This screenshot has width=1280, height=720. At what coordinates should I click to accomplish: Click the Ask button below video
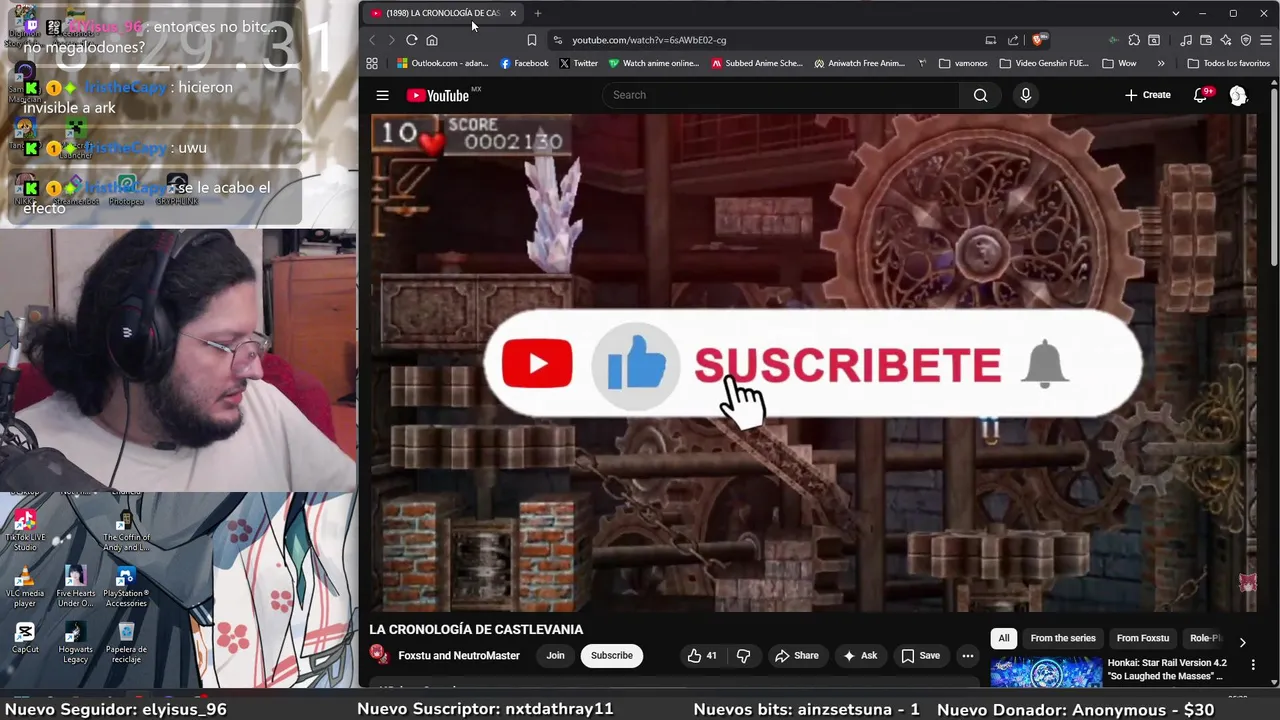point(860,656)
